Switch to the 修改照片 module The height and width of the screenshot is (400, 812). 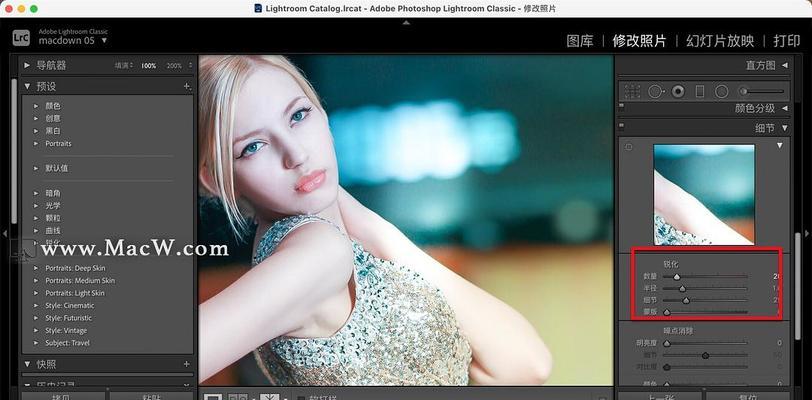point(639,41)
